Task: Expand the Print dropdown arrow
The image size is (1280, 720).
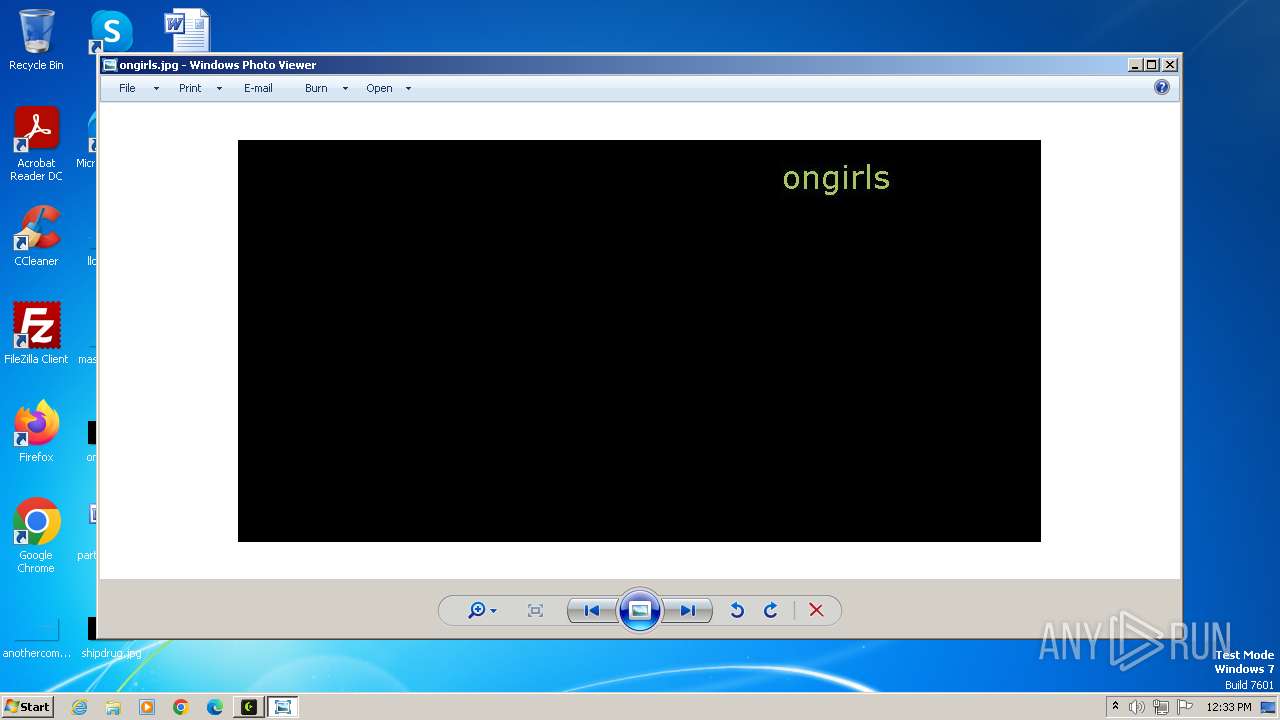Action: [219, 89]
